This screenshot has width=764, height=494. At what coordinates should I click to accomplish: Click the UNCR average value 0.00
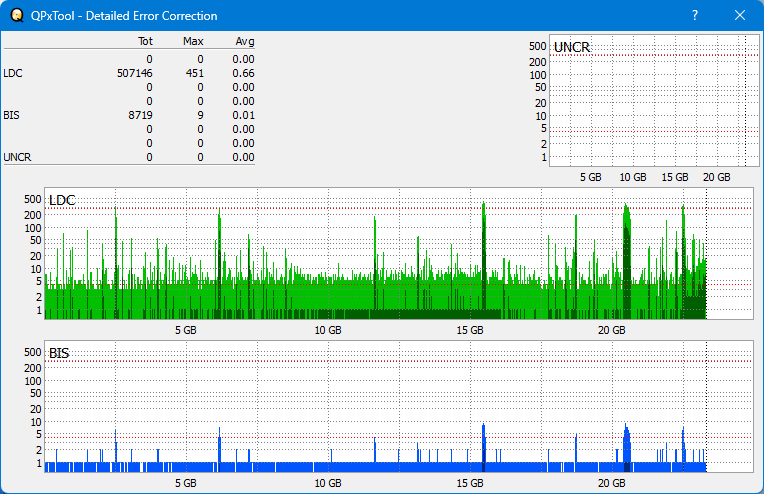click(x=243, y=157)
